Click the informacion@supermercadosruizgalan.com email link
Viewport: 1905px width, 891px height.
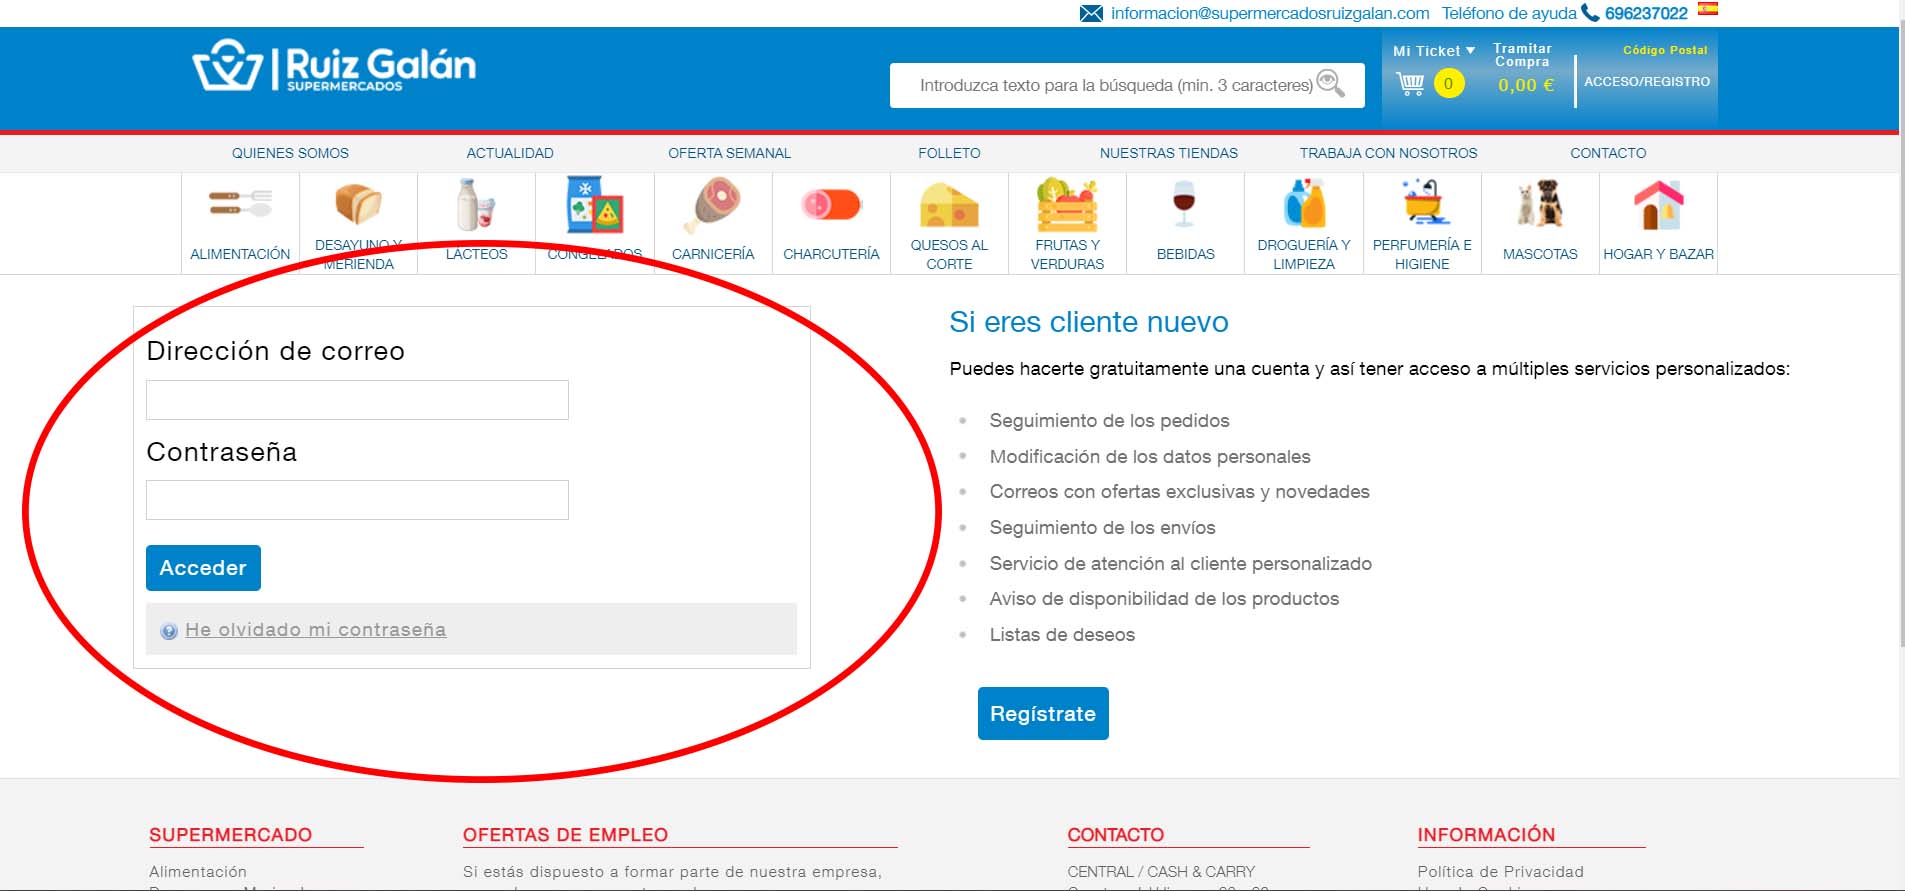[1270, 13]
